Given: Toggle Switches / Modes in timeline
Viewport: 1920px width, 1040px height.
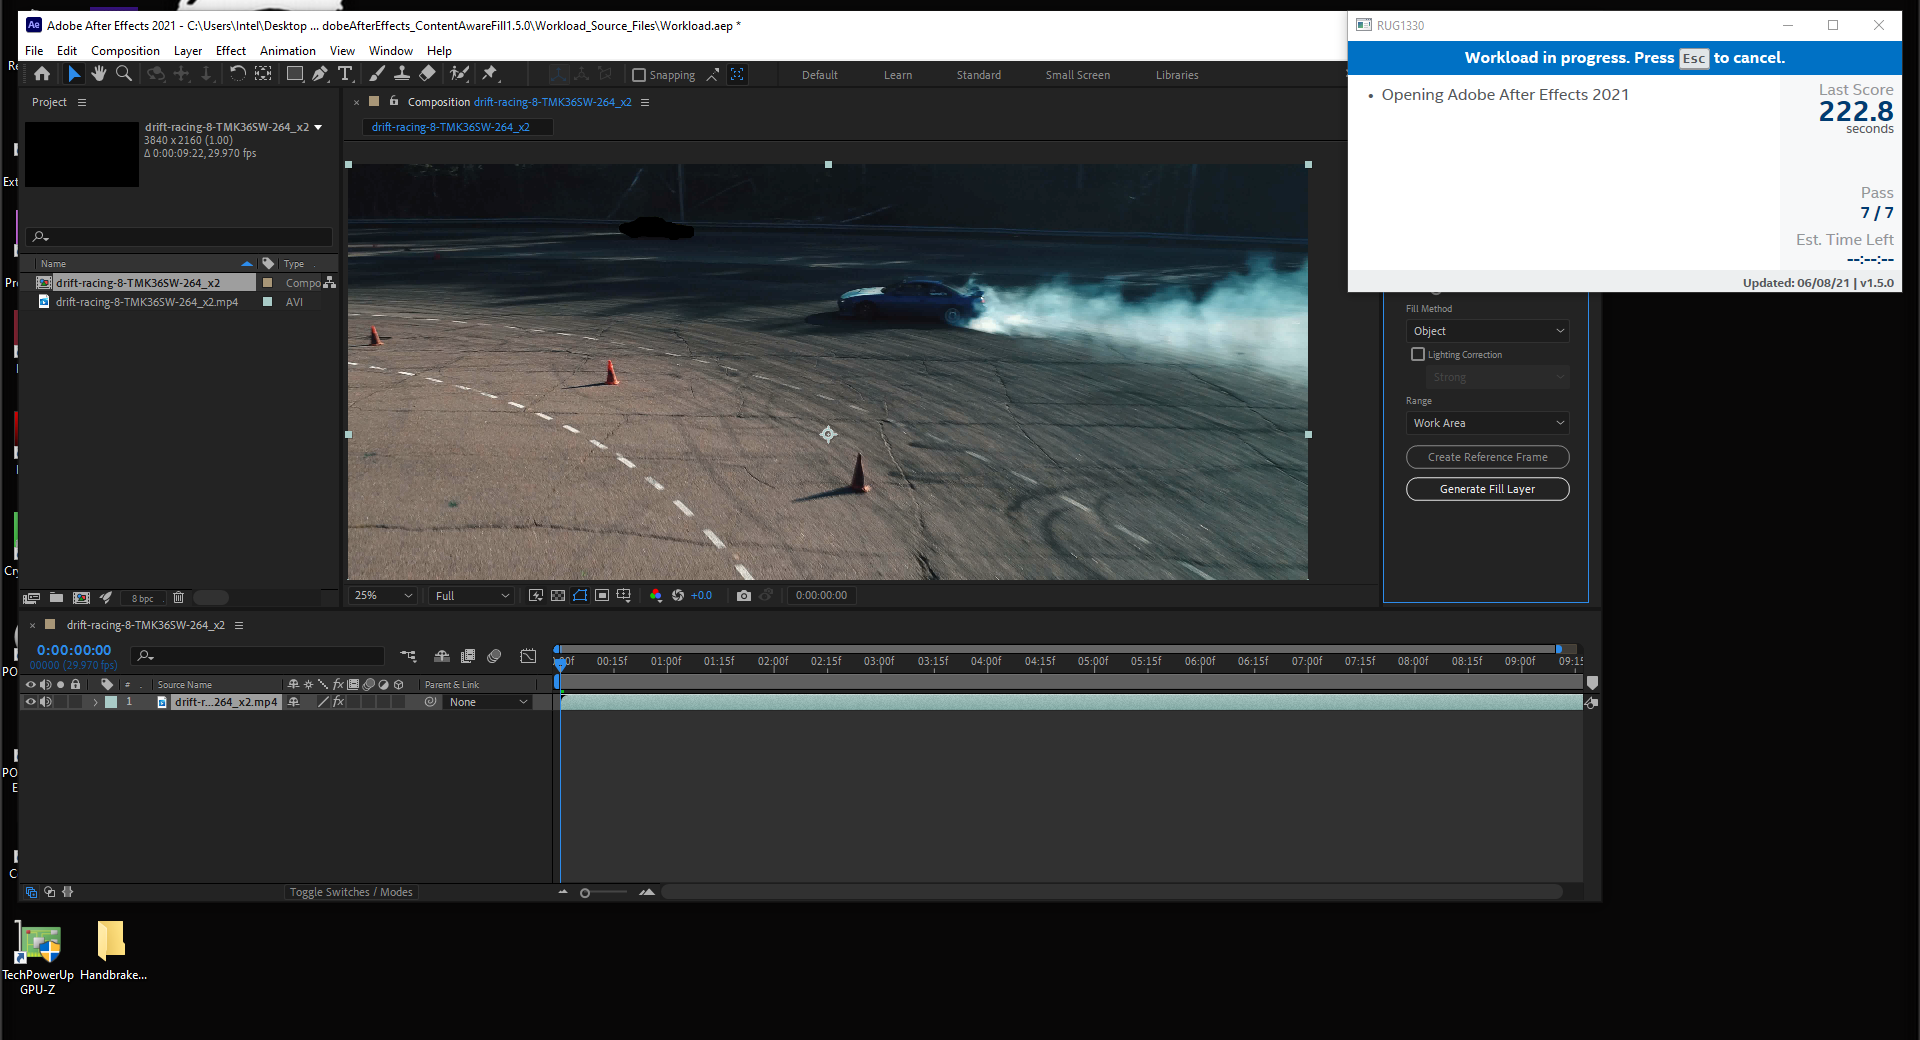Looking at the screenshot, I should pos(351,892).
